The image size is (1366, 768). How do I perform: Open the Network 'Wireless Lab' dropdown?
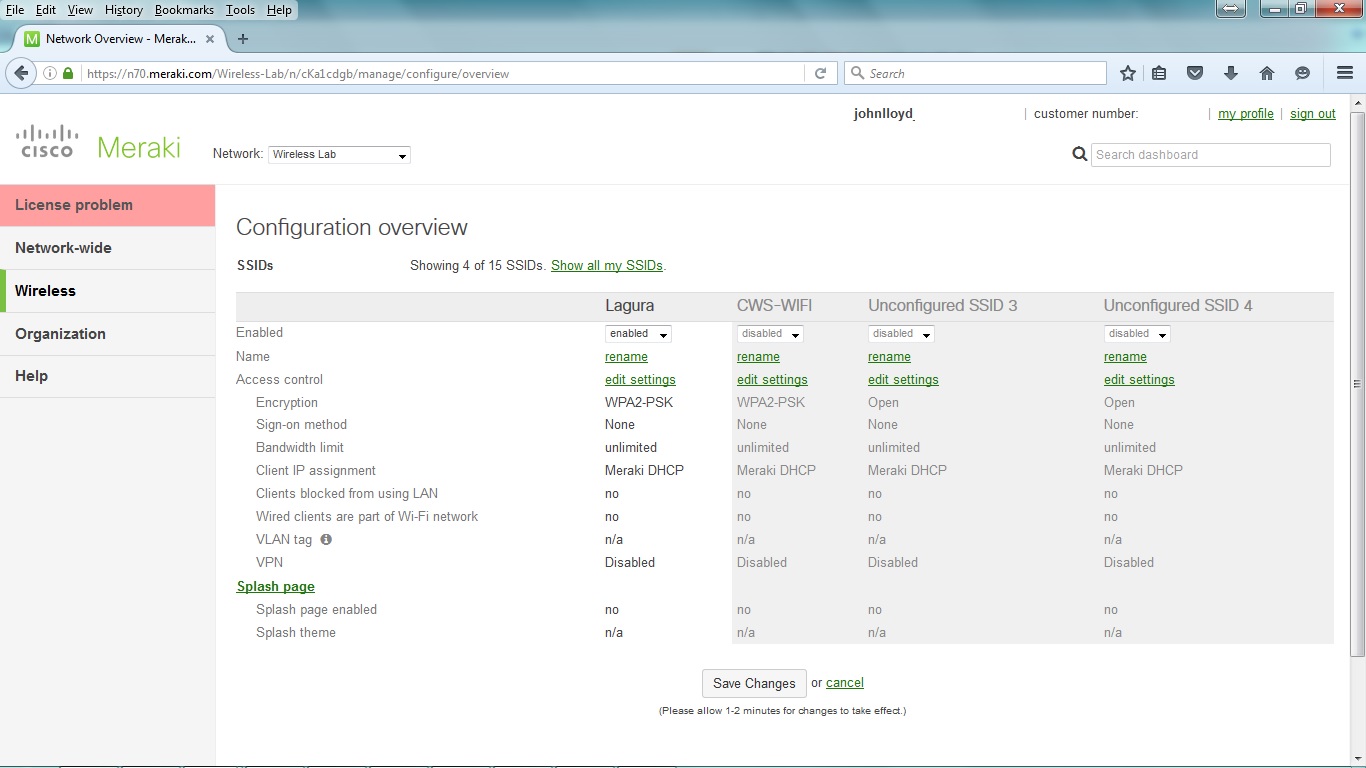coord(338,154)
